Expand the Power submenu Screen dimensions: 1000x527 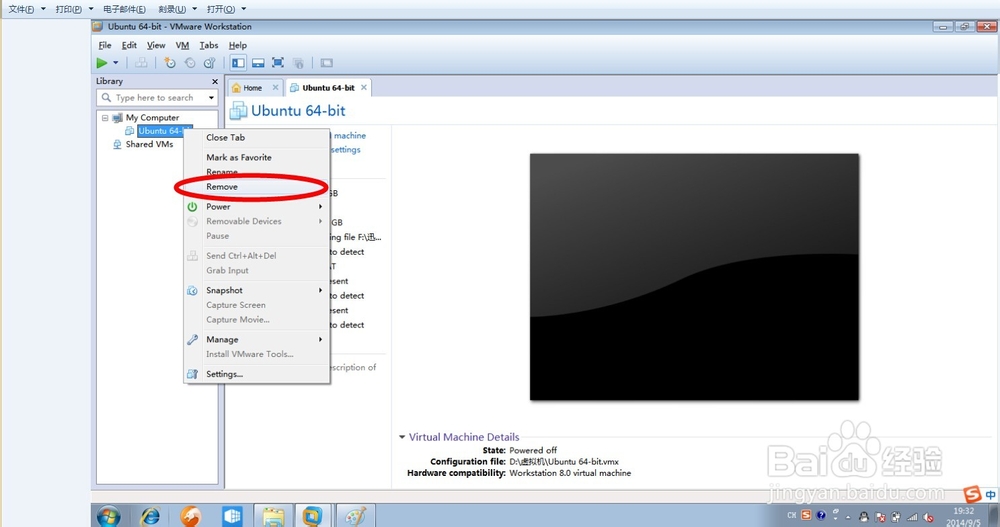click(257, 207)
